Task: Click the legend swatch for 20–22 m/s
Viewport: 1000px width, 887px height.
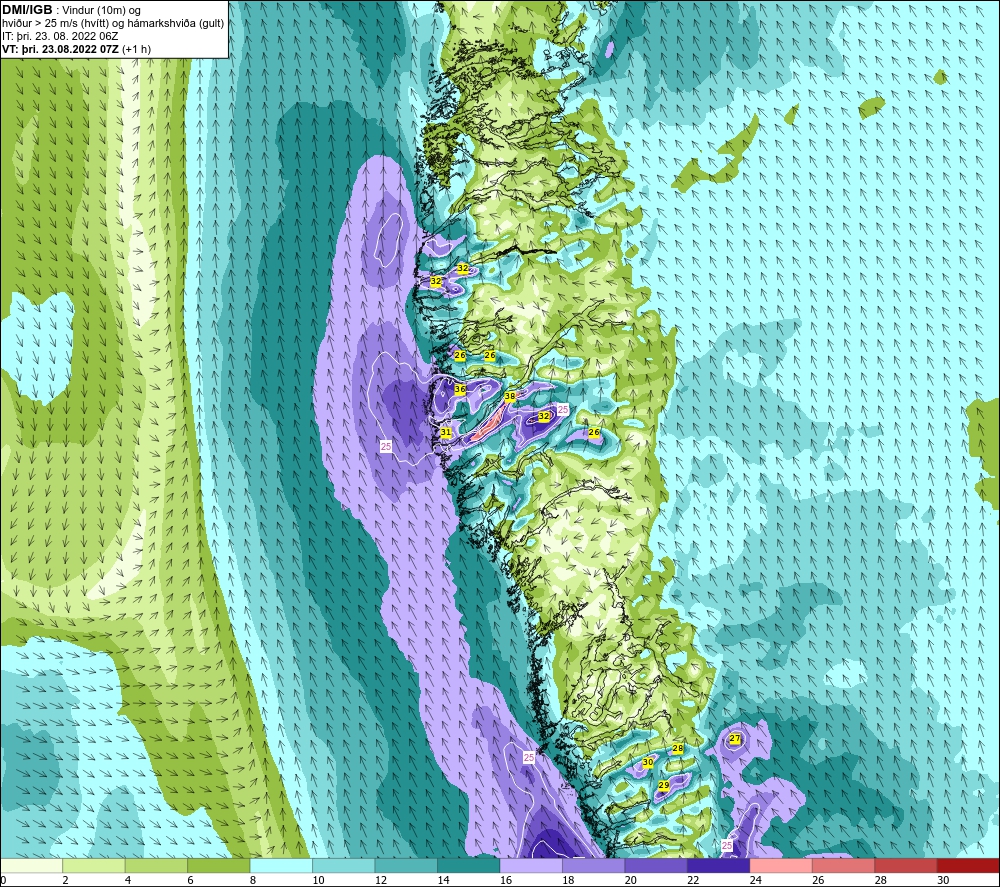Action: tap(656, 865)
